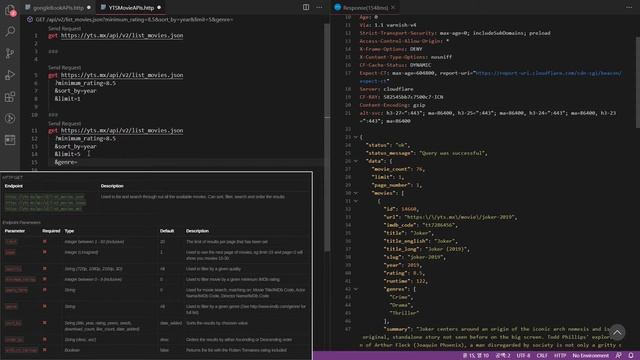Collapse the root JSON object at line 23
Viewport: 640px width, 360px height.
coord(356,137)
